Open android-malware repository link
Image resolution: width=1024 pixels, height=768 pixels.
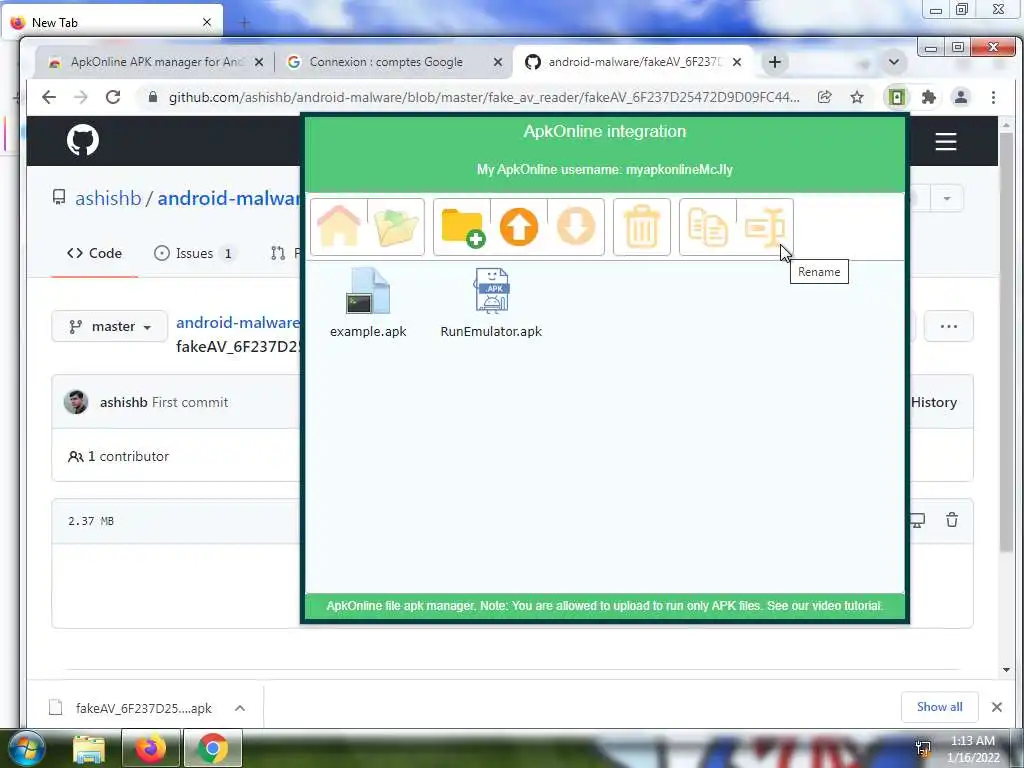click(228, 198)
